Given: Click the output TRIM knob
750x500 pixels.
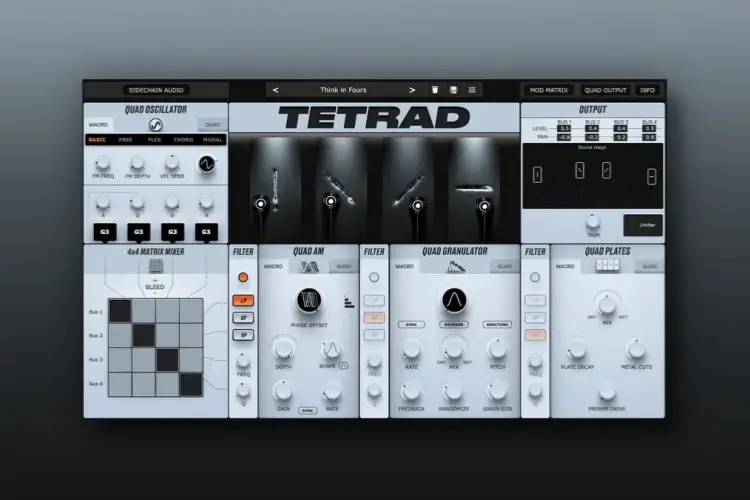Looking at the screenshot, I should point(593,222).
